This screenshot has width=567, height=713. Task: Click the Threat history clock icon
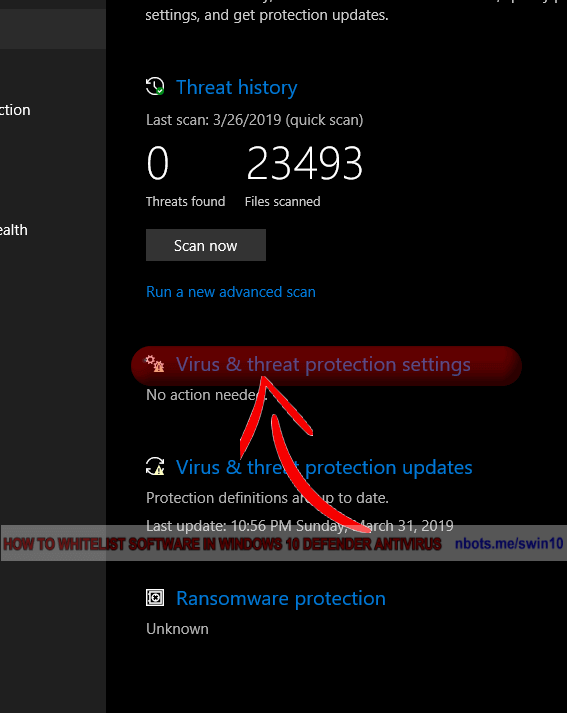click(155, 86)
